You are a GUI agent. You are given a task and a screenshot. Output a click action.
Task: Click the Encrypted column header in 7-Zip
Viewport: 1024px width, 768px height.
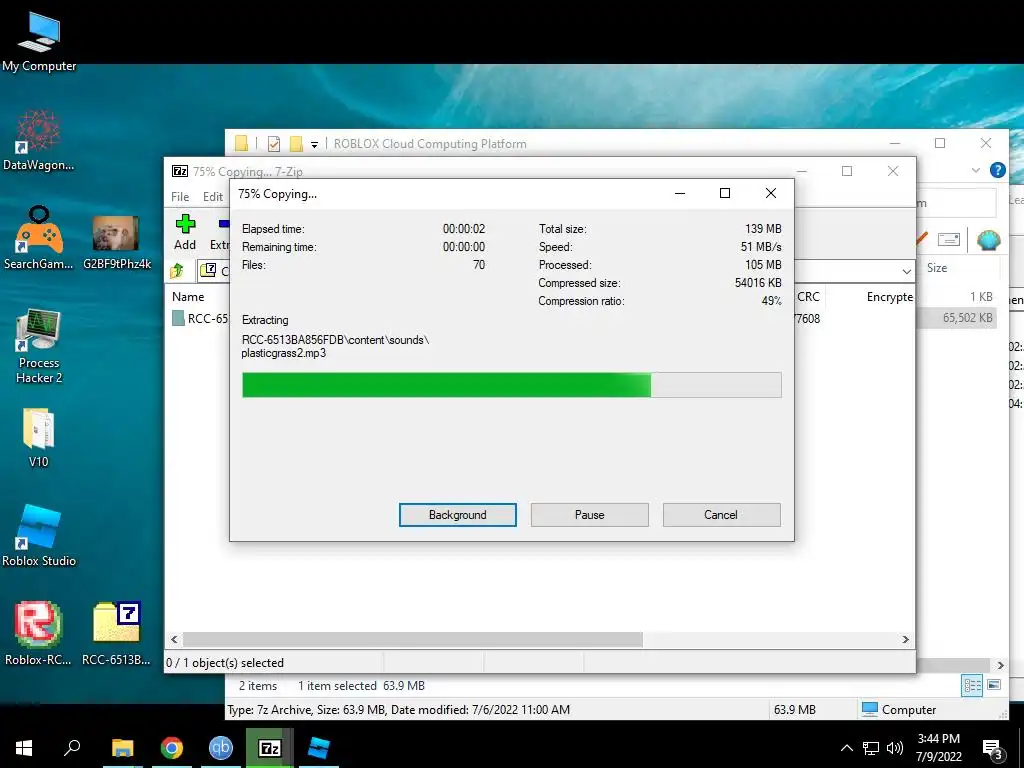pyautogui.click(x=889, y=296)
